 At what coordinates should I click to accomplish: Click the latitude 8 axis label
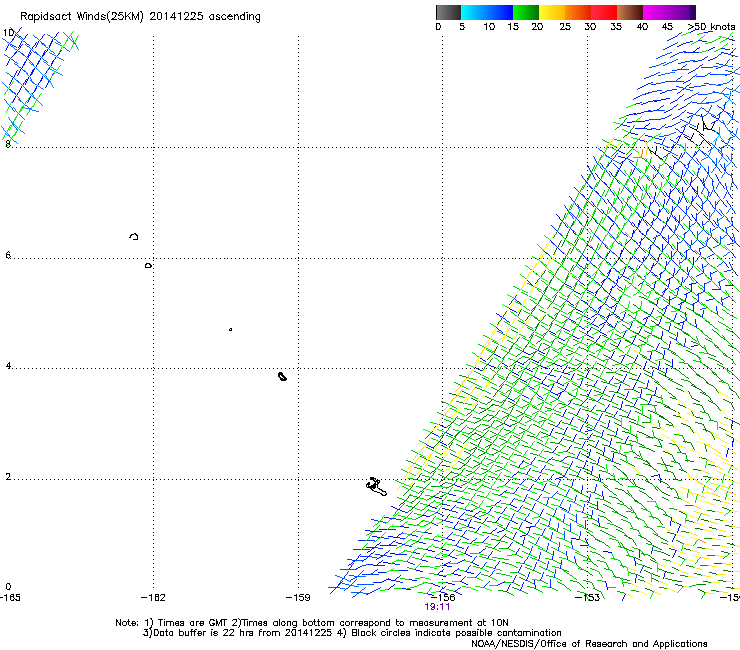pos(8,144)
